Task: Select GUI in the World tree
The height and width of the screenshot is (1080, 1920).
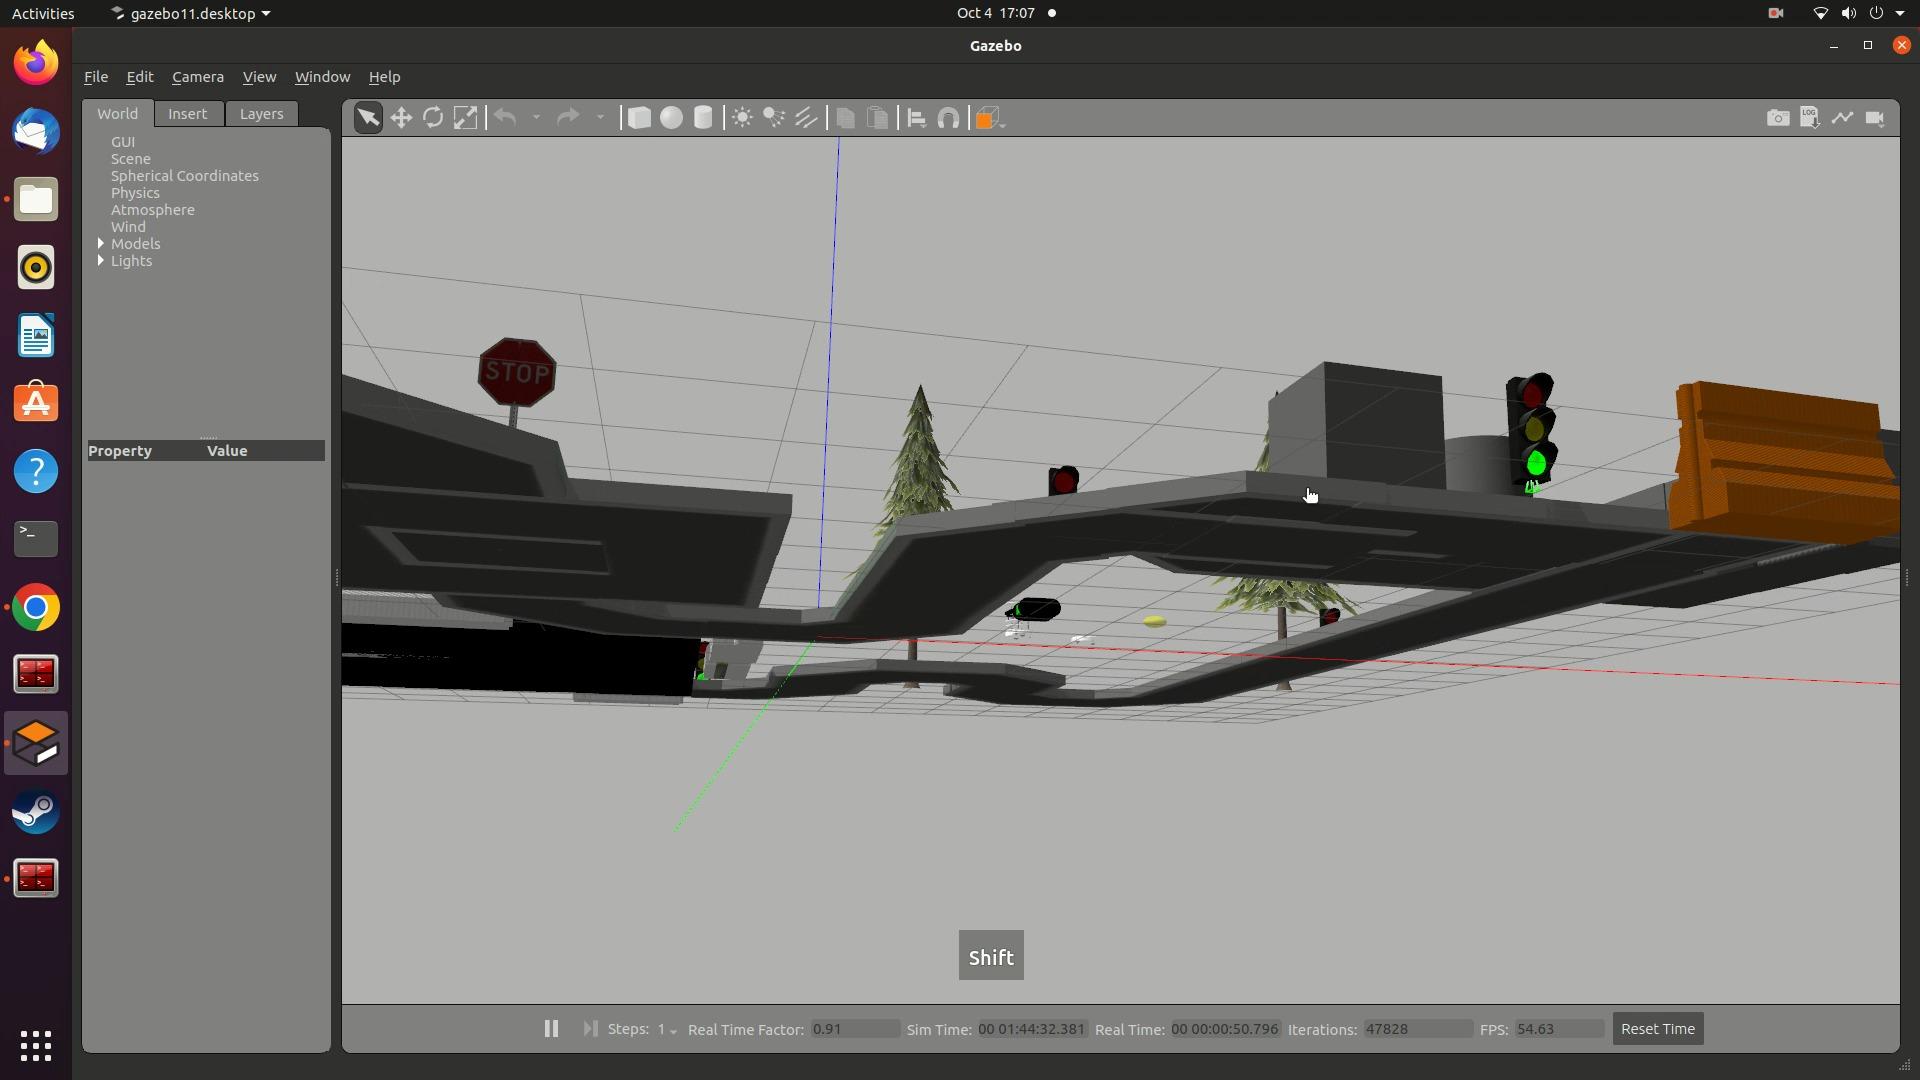Action: click(123, 142)
